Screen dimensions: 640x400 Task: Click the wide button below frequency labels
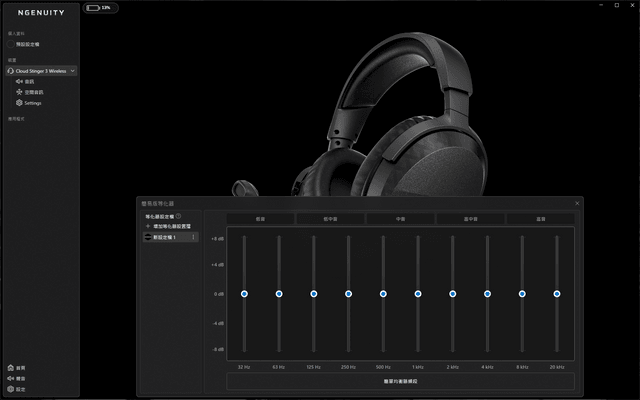coord(400,381)
